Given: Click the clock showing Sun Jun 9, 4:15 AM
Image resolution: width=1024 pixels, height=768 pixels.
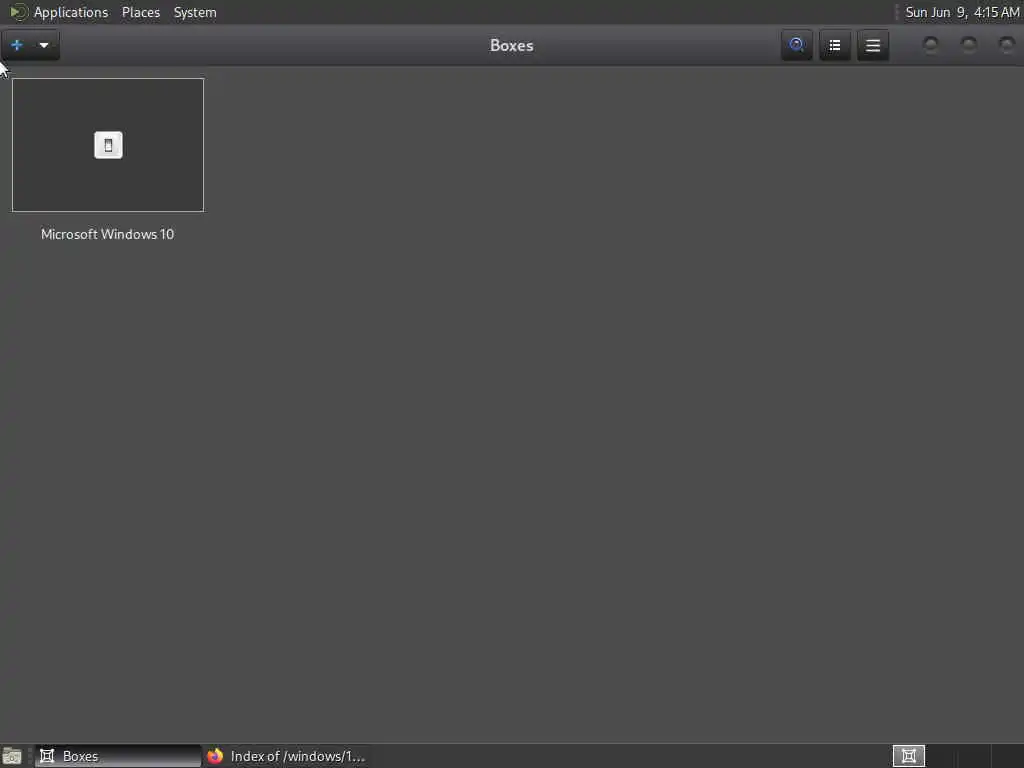Looking at the screenshot, I should [x=962, y=12].
